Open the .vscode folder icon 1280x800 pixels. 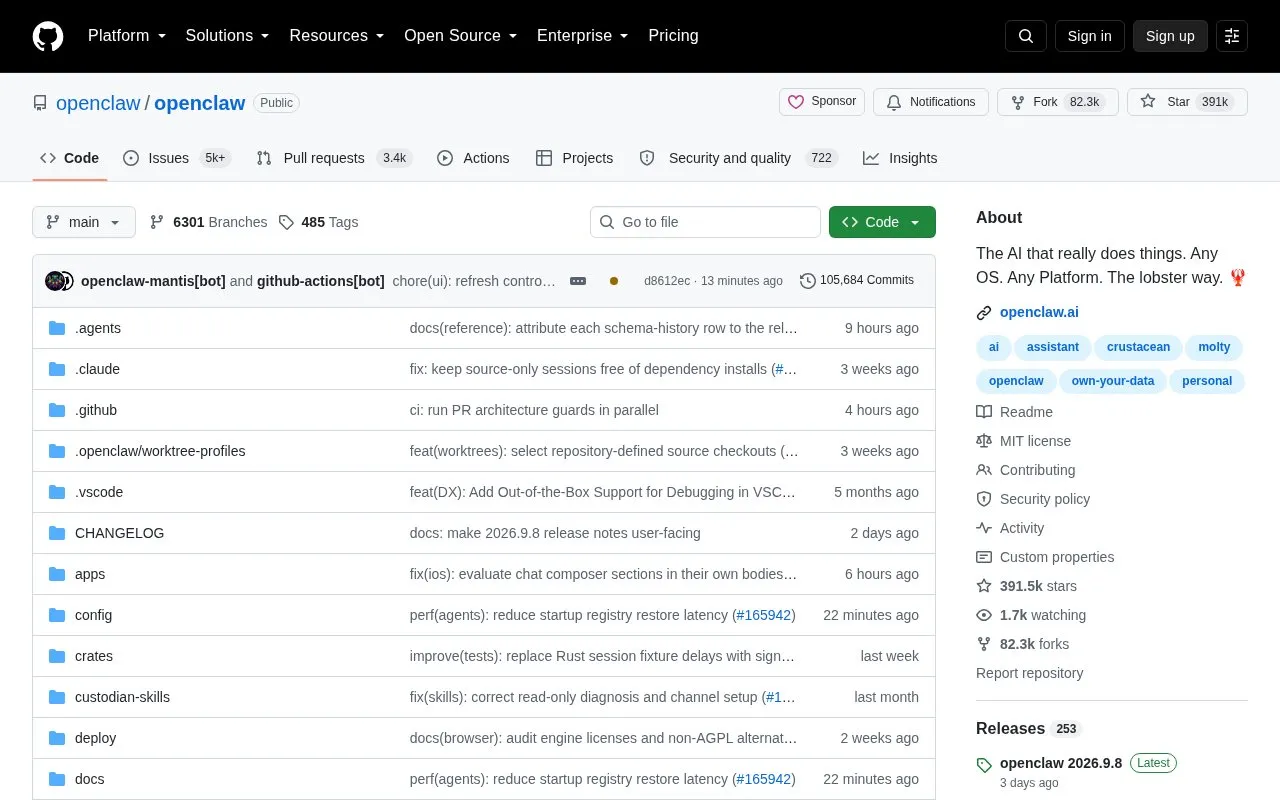click(57, 492)
